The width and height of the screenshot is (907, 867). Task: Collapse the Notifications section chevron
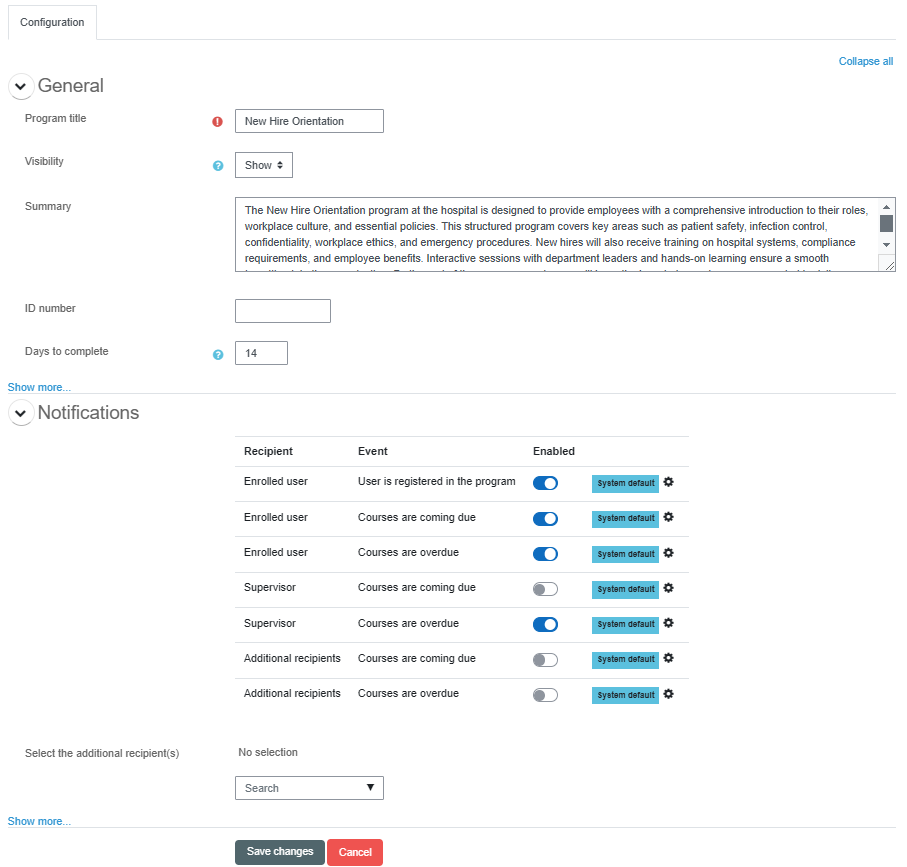tap(20, 413)
